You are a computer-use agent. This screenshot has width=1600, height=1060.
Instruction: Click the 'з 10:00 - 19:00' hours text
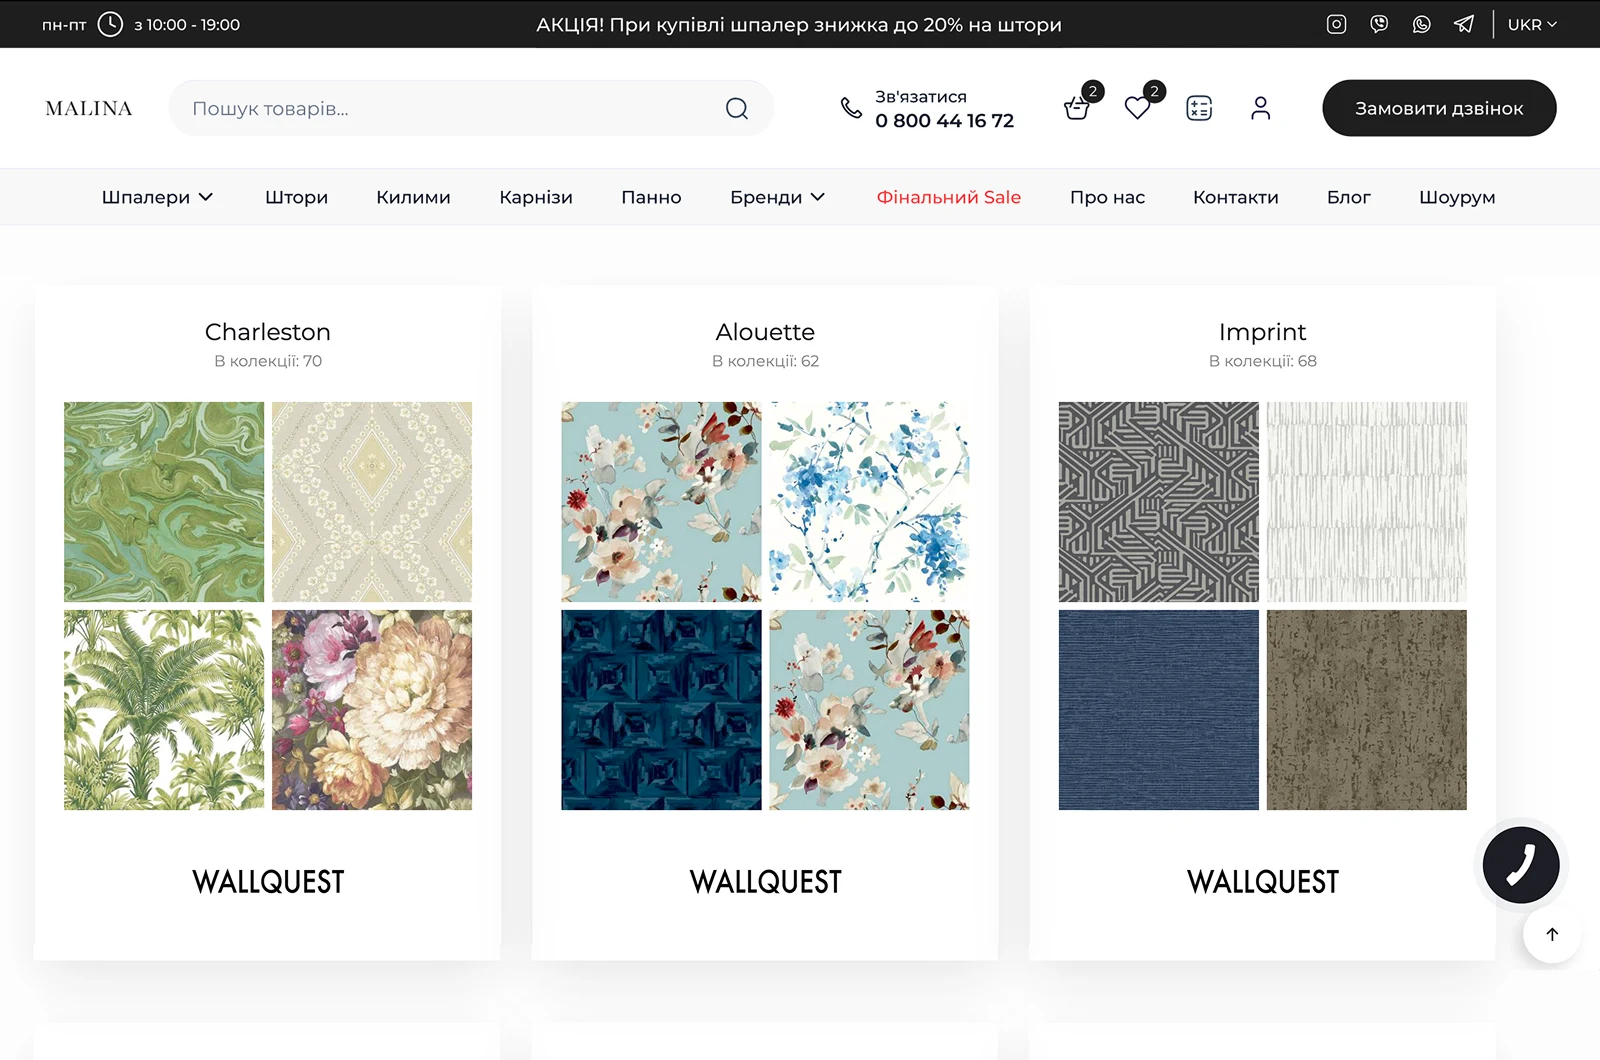pyautogui.click(x=187, y=24)
